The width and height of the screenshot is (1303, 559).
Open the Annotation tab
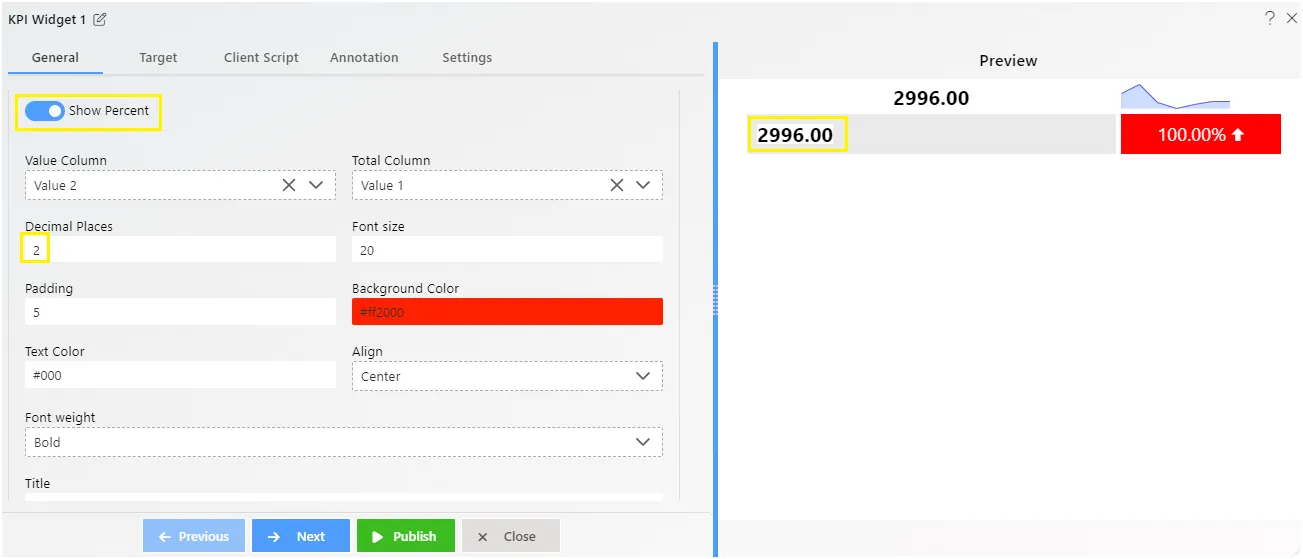coord(364,58)
